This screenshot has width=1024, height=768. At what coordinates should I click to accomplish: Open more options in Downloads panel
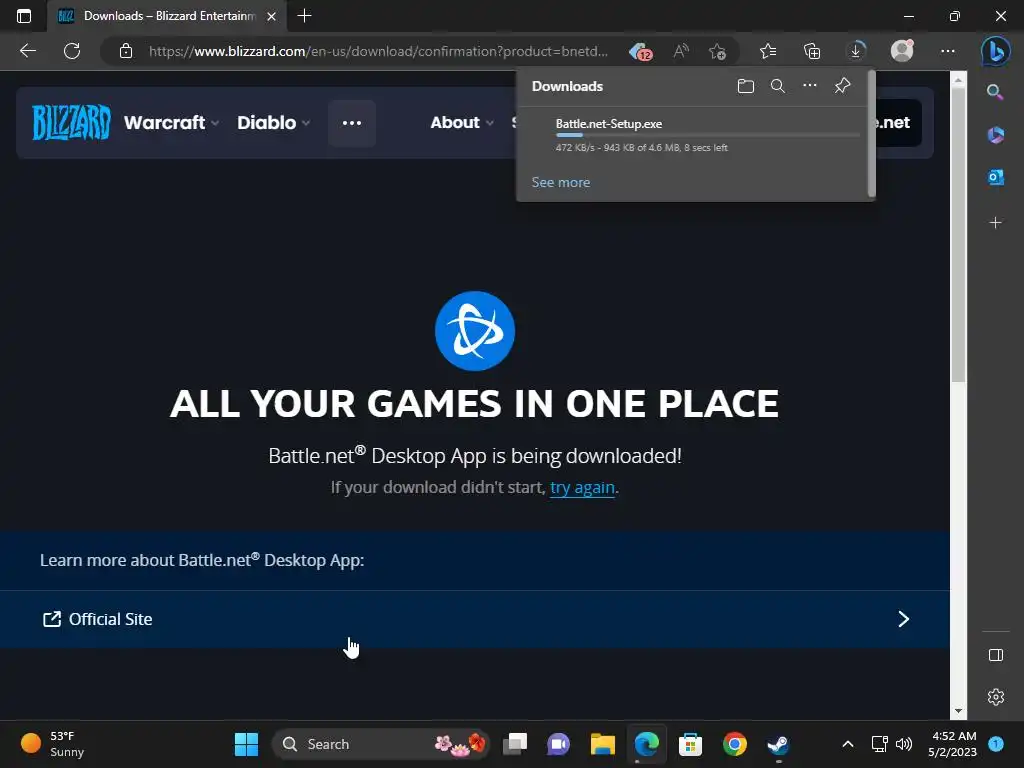tap(810, 86)
